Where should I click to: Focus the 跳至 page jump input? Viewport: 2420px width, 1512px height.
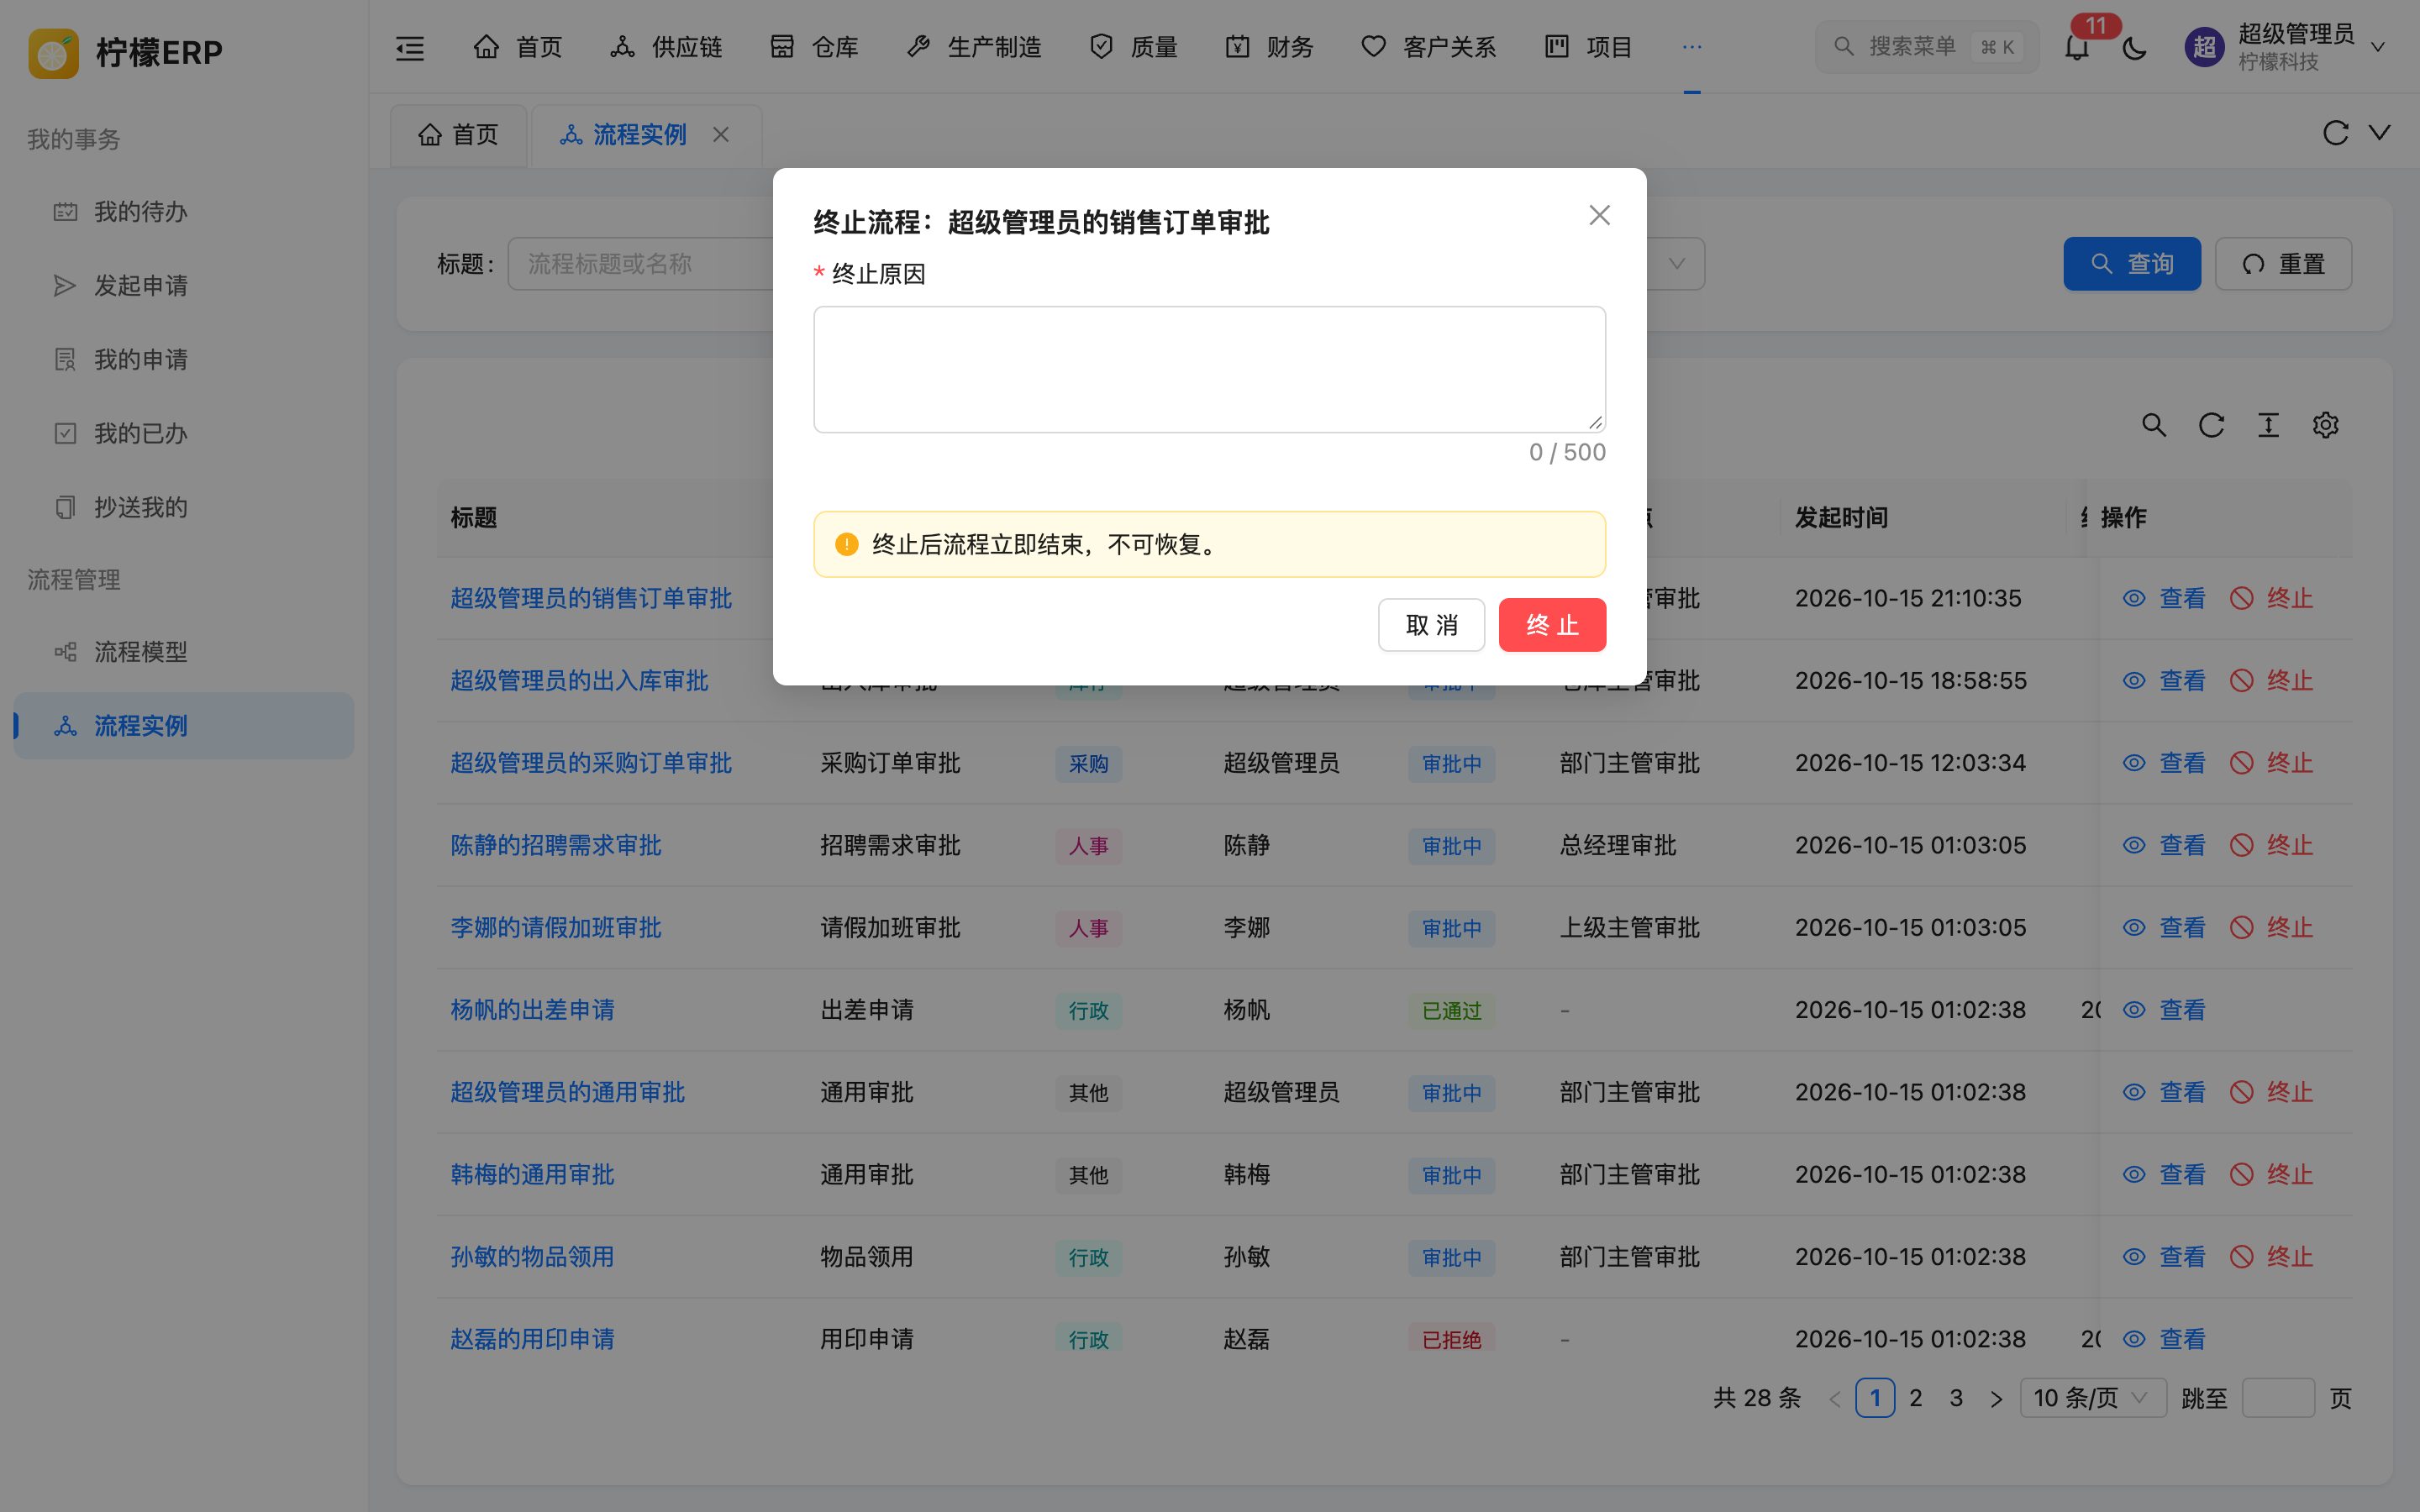(2278, 1398)
